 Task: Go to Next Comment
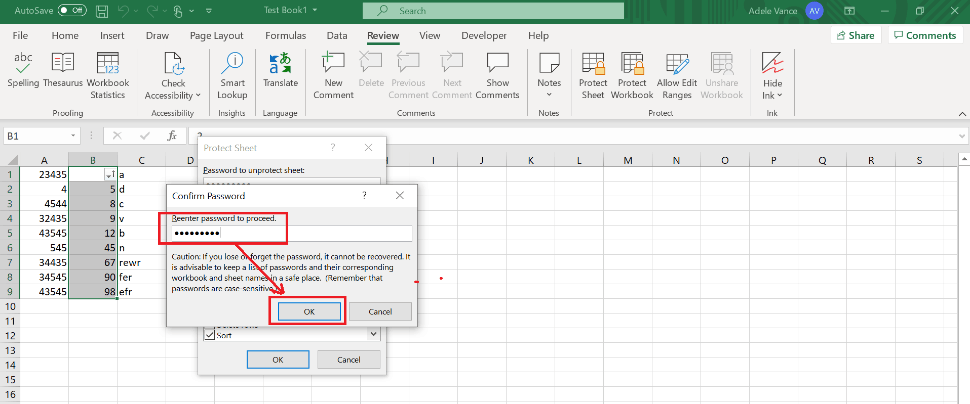(x=452, y=75)
